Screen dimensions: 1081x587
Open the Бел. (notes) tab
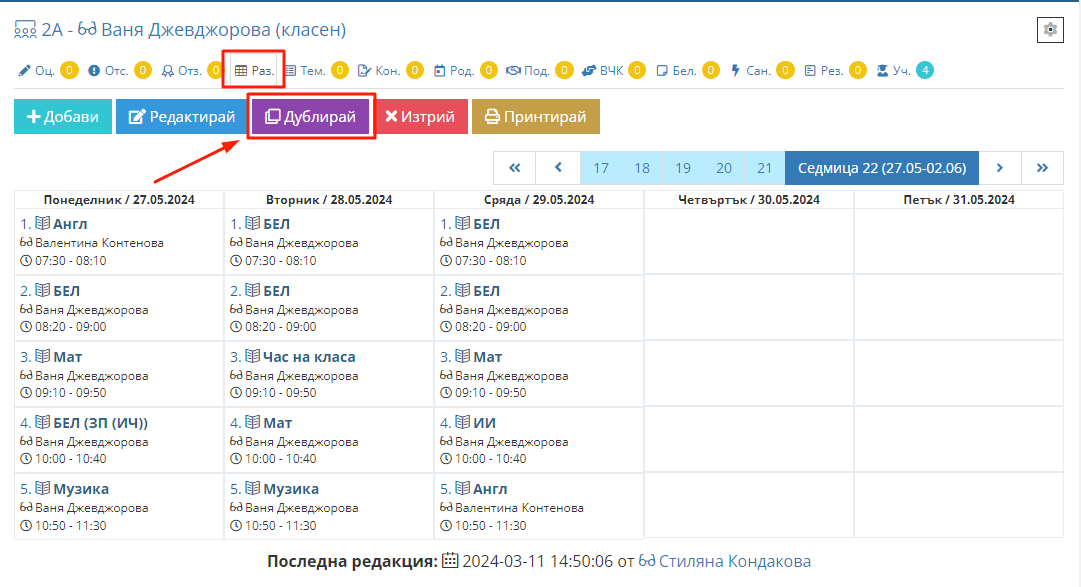687,70
